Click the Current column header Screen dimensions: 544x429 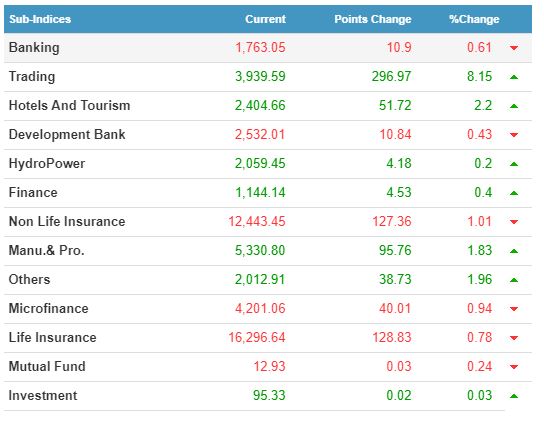click(x=265, y=19)
